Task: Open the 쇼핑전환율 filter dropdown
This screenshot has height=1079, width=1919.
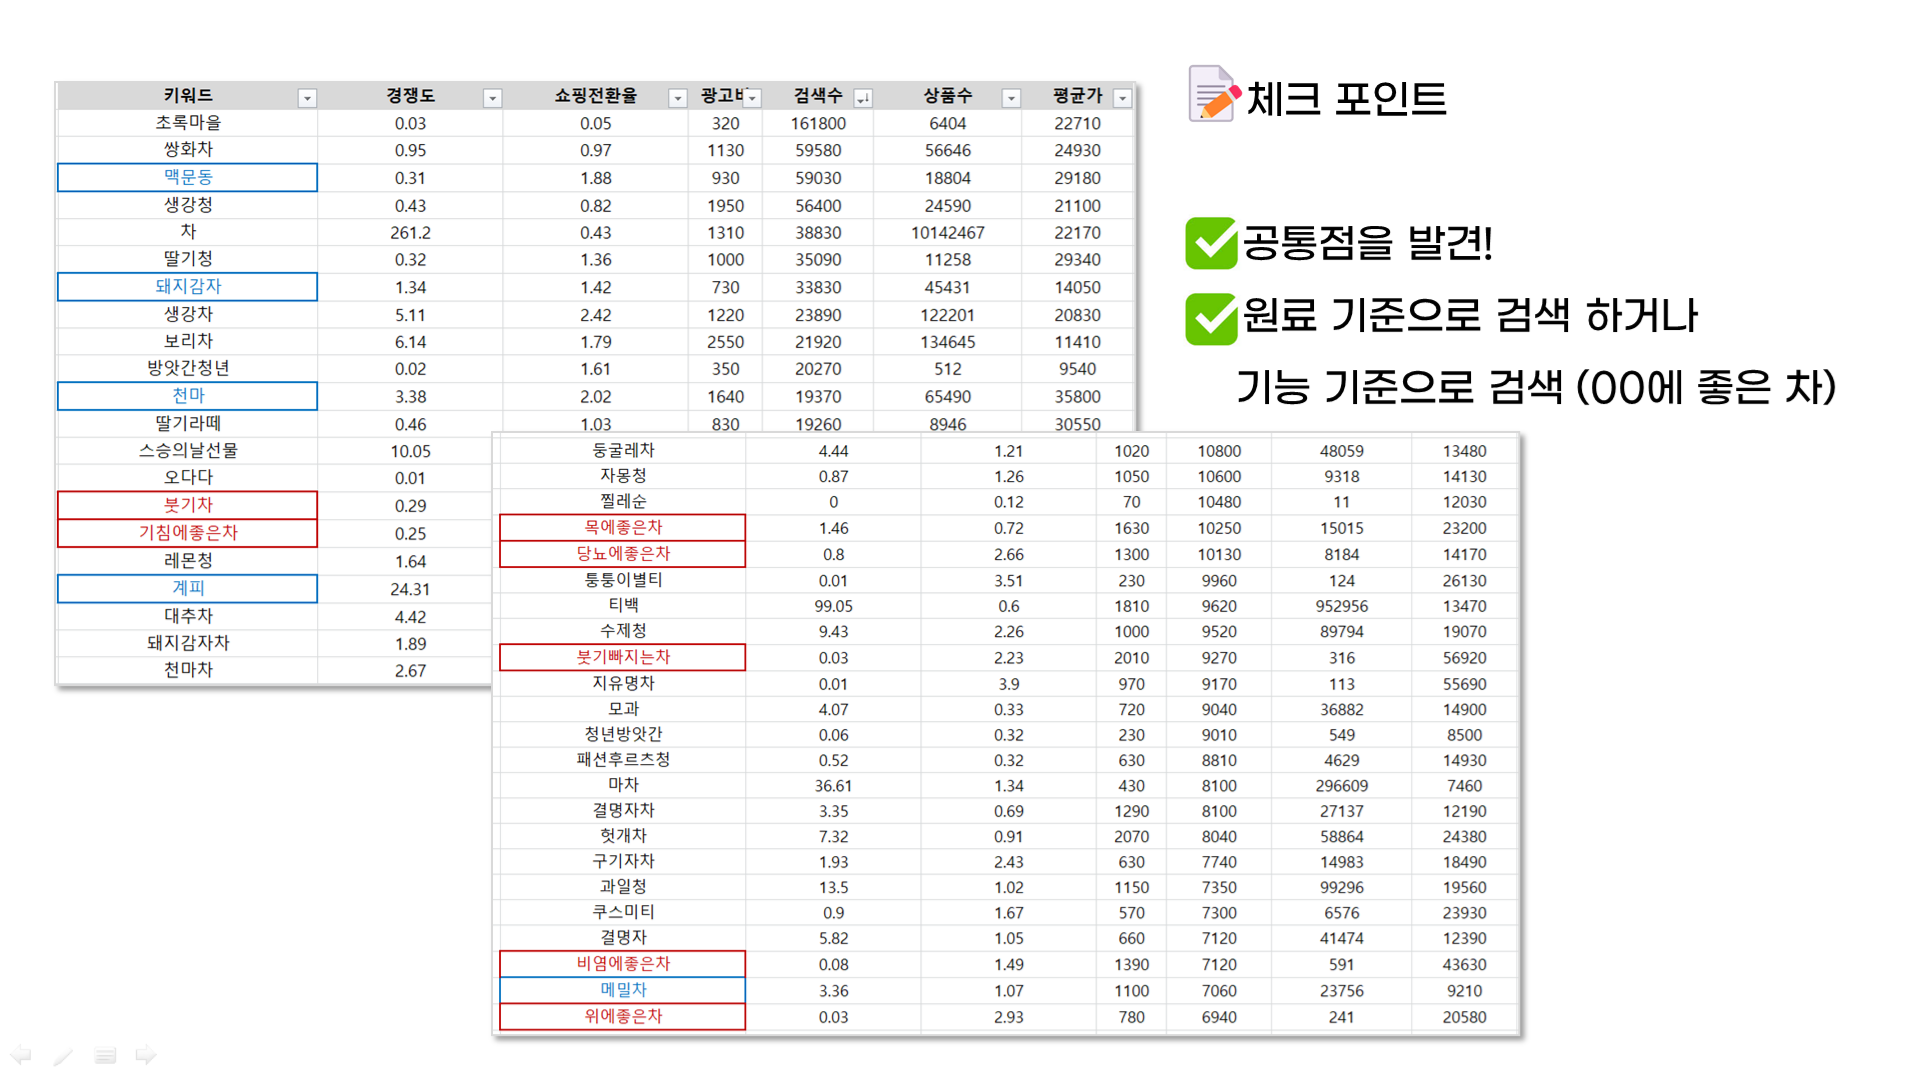Action: [678, 97]
